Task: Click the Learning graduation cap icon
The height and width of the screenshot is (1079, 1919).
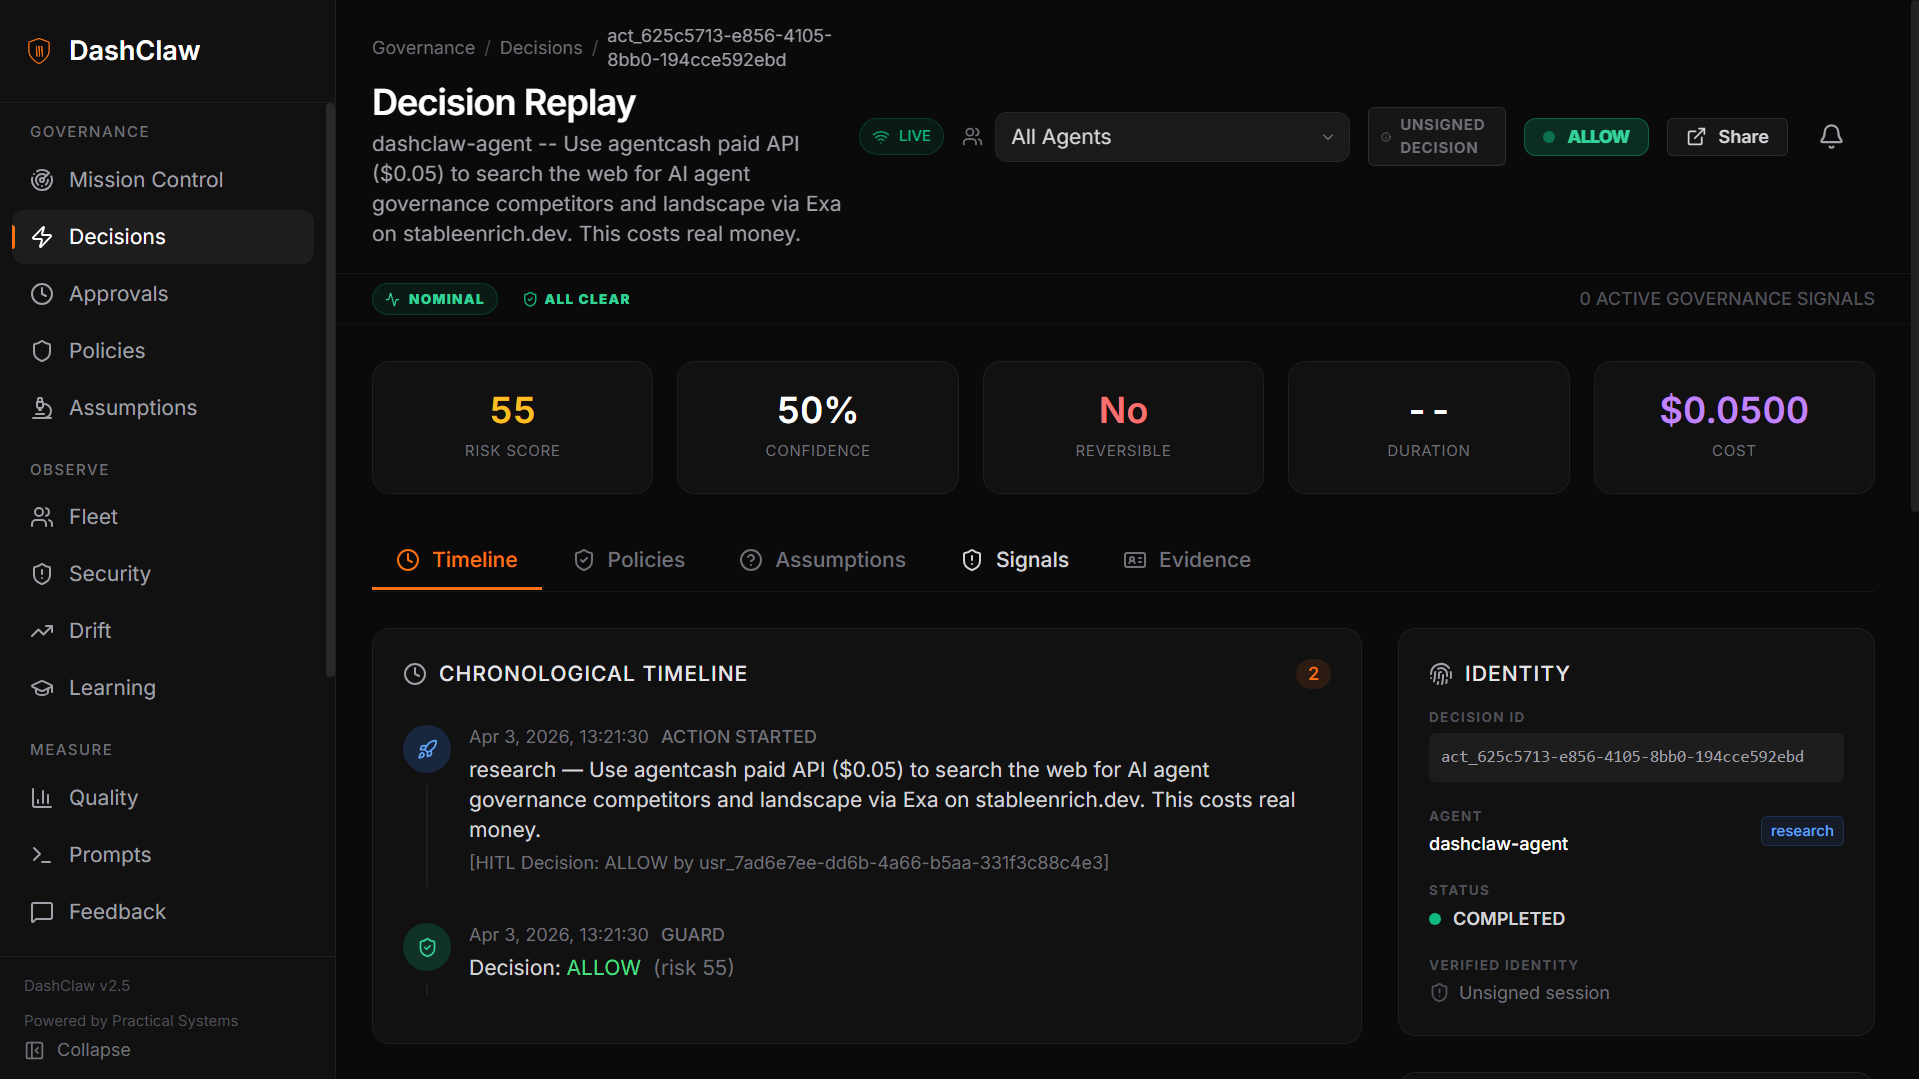Action: pyautogui.click(x=42, y=688)
